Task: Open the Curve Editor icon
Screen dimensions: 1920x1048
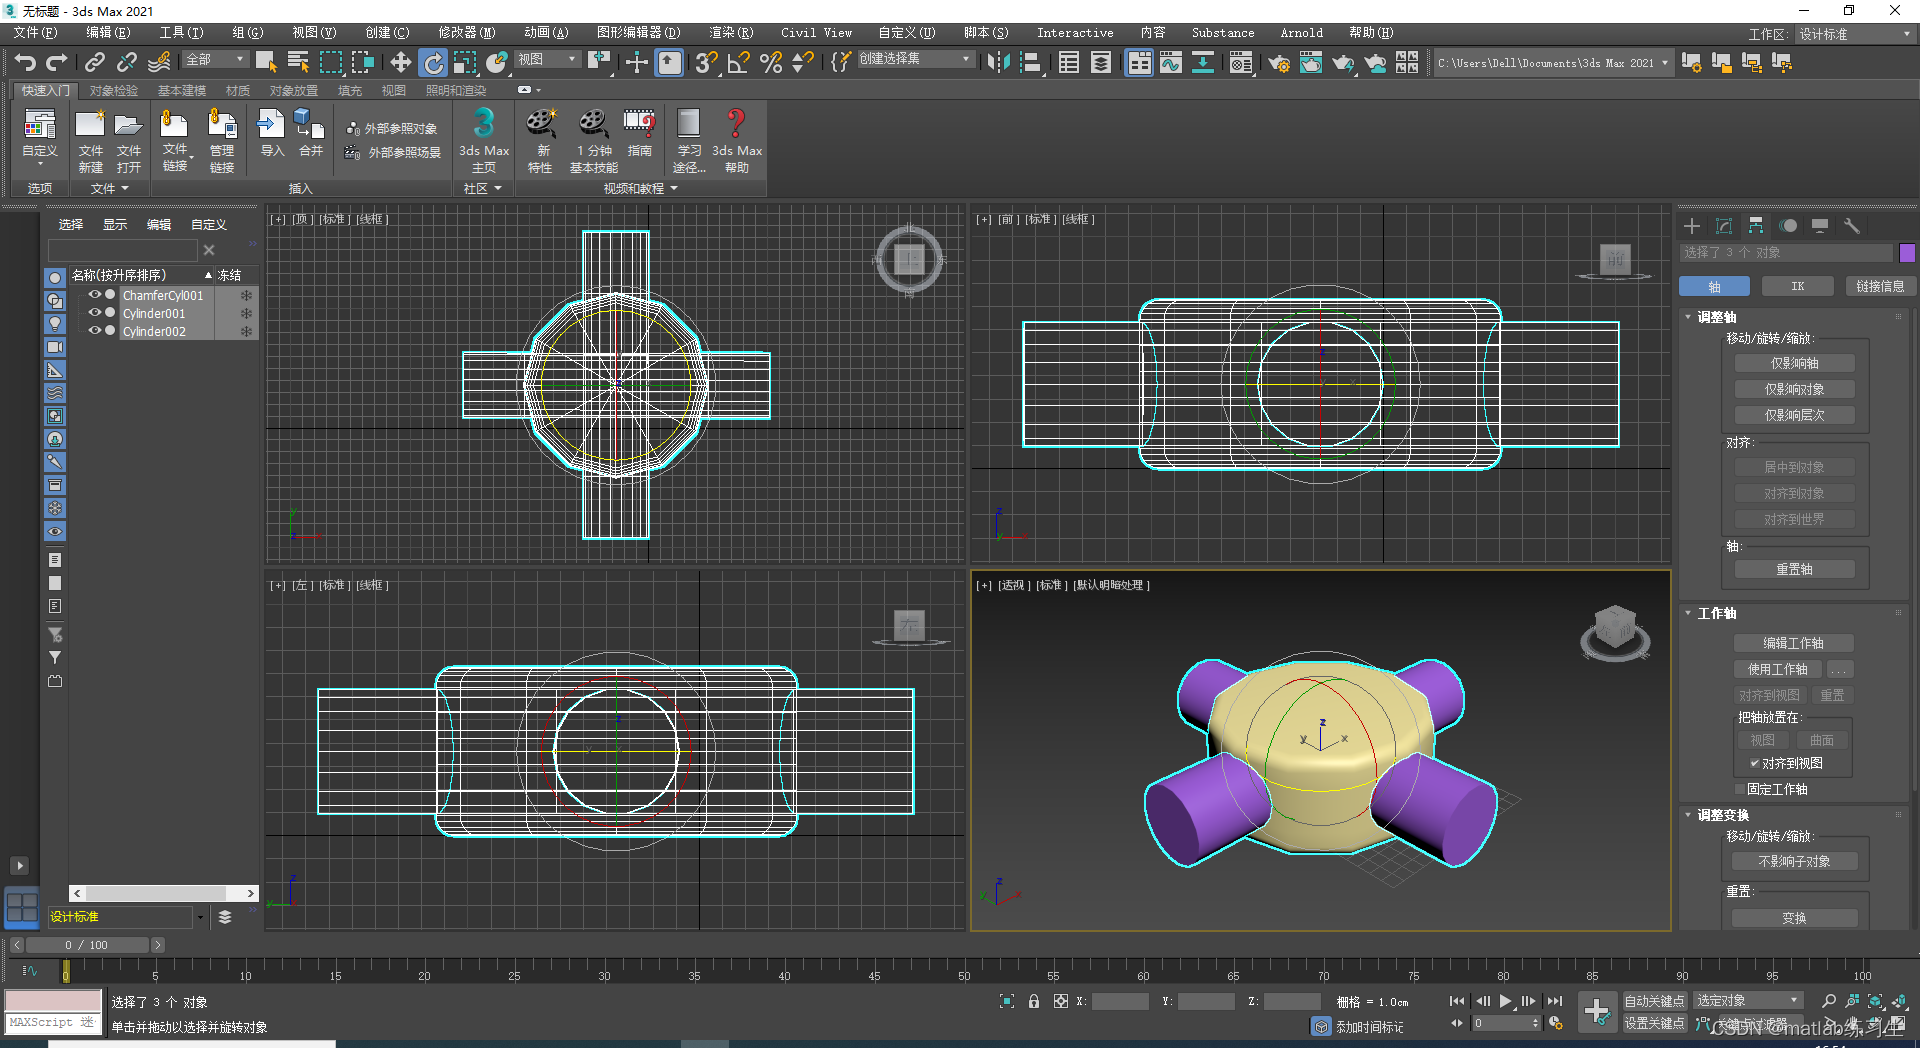Action: point(1170,63)
